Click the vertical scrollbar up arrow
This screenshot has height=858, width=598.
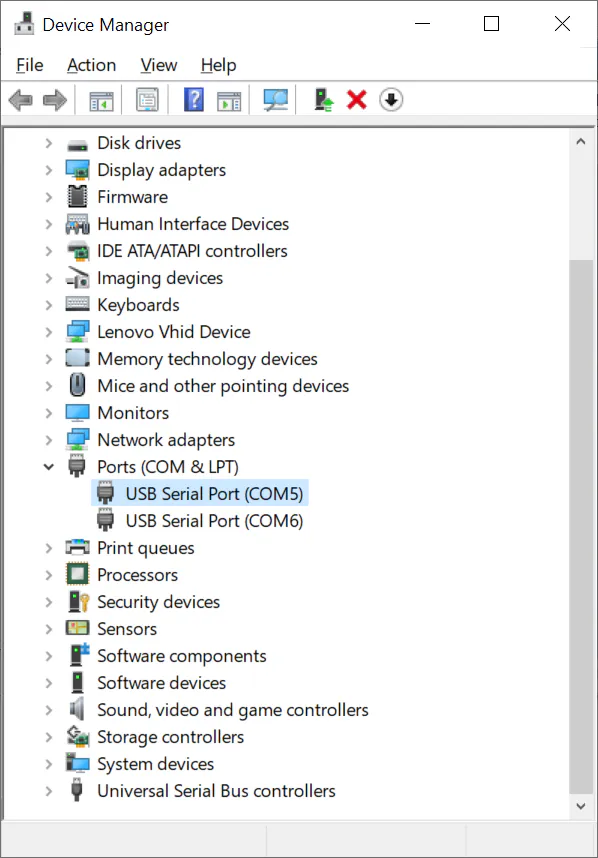click(581, 142)
